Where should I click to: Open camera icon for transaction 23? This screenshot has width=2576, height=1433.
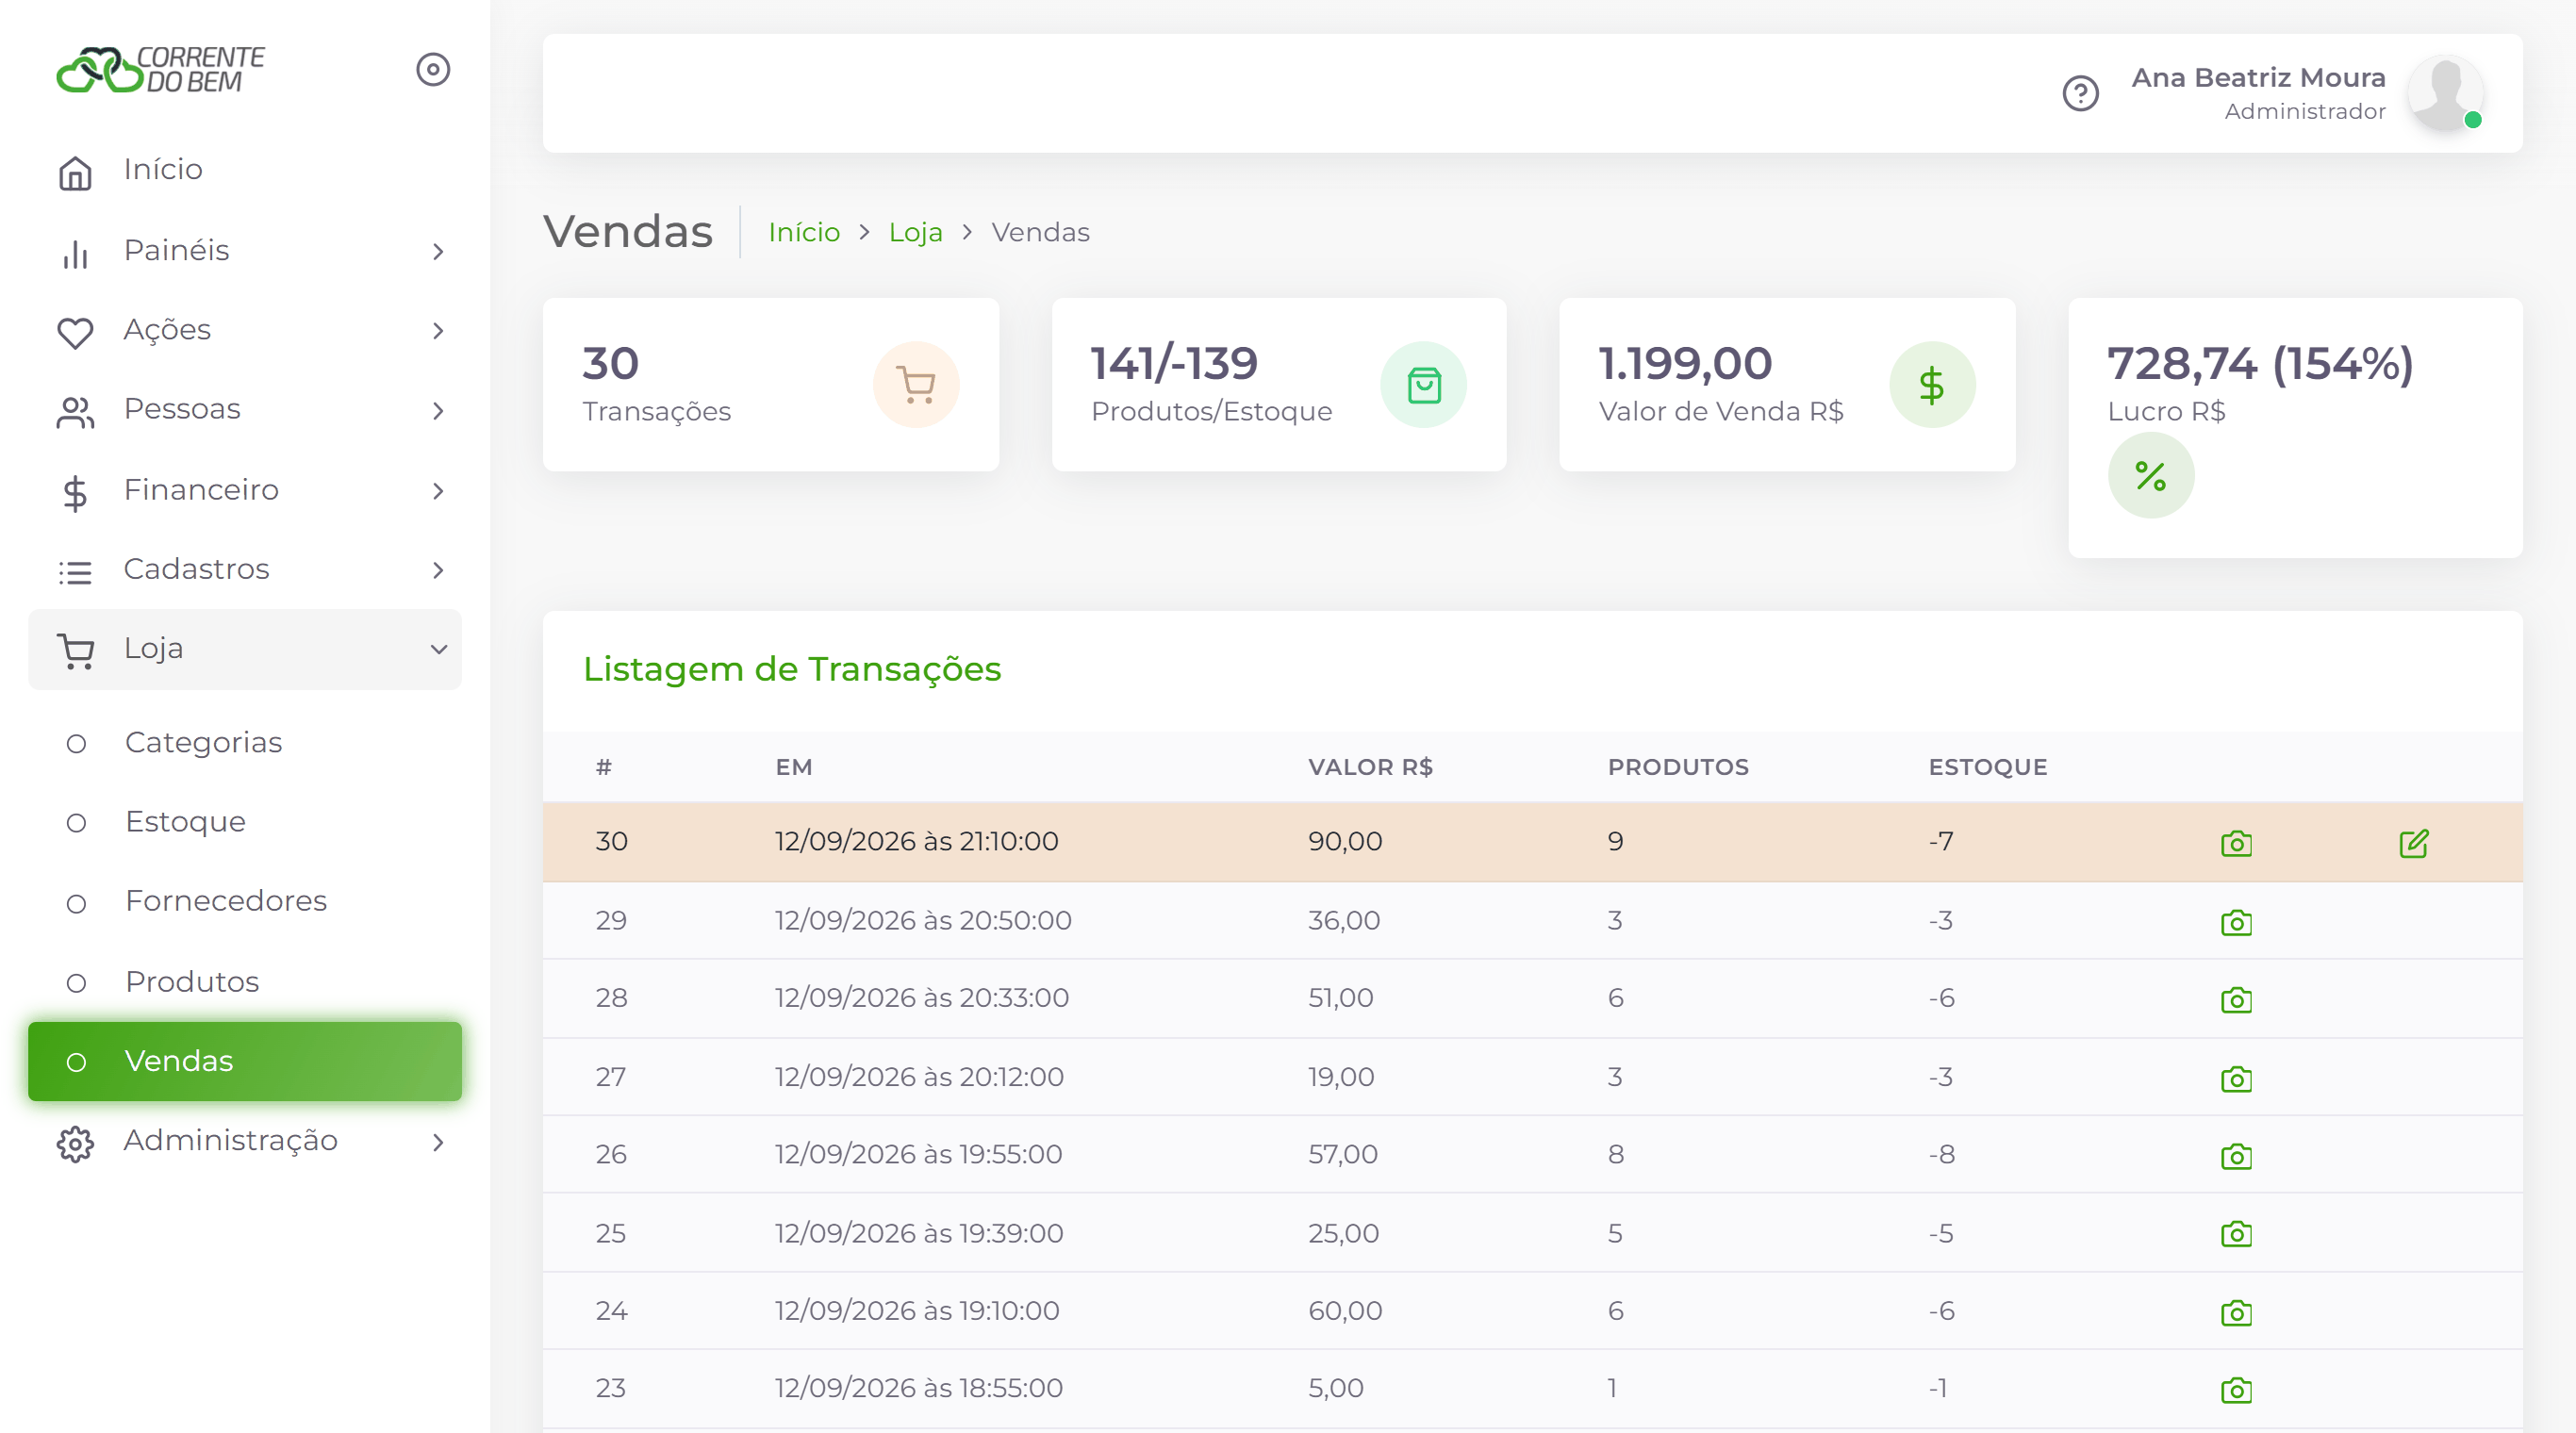[2236, 1390]
